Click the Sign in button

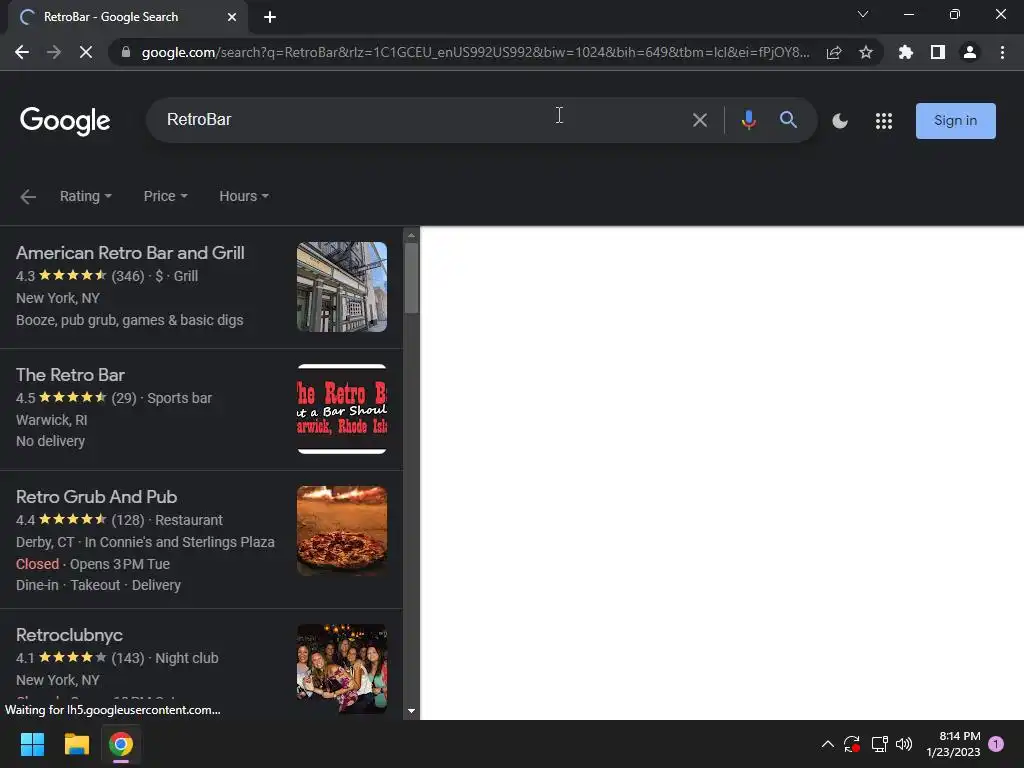(x=955, y=121)
